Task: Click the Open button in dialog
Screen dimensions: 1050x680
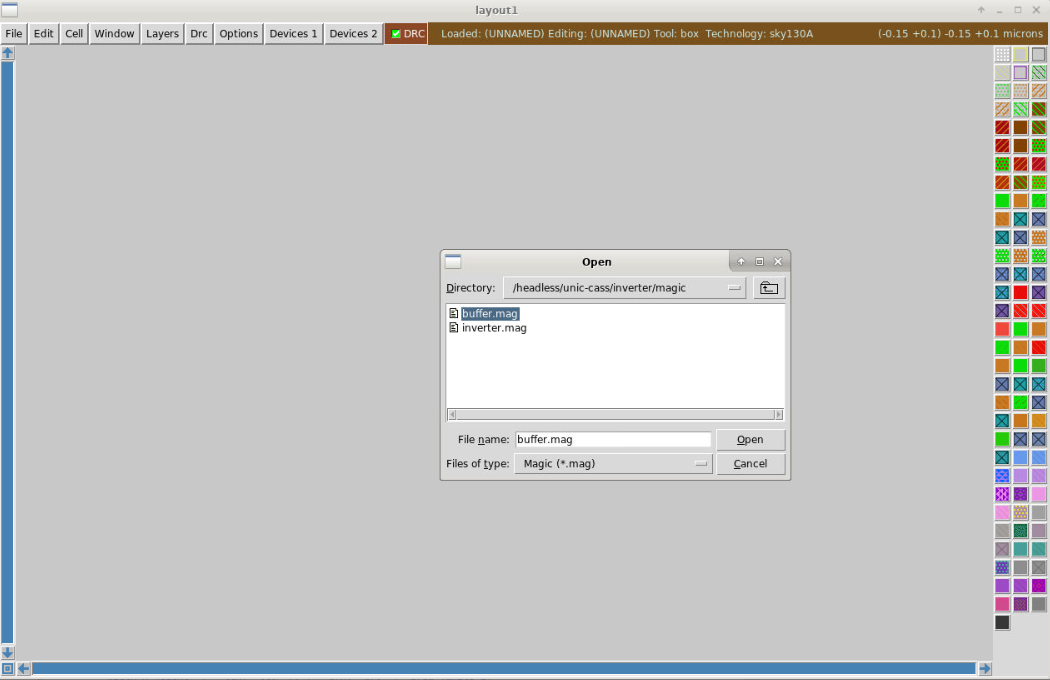Action: pos(750,439)
